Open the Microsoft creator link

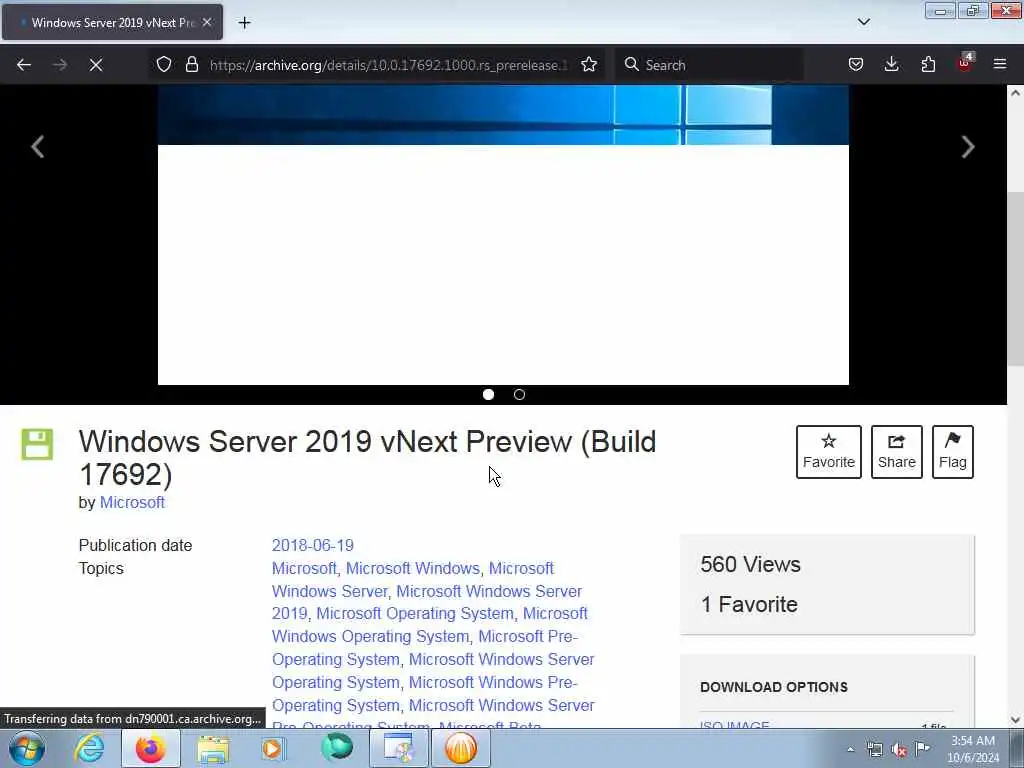(x=132, y=502)
